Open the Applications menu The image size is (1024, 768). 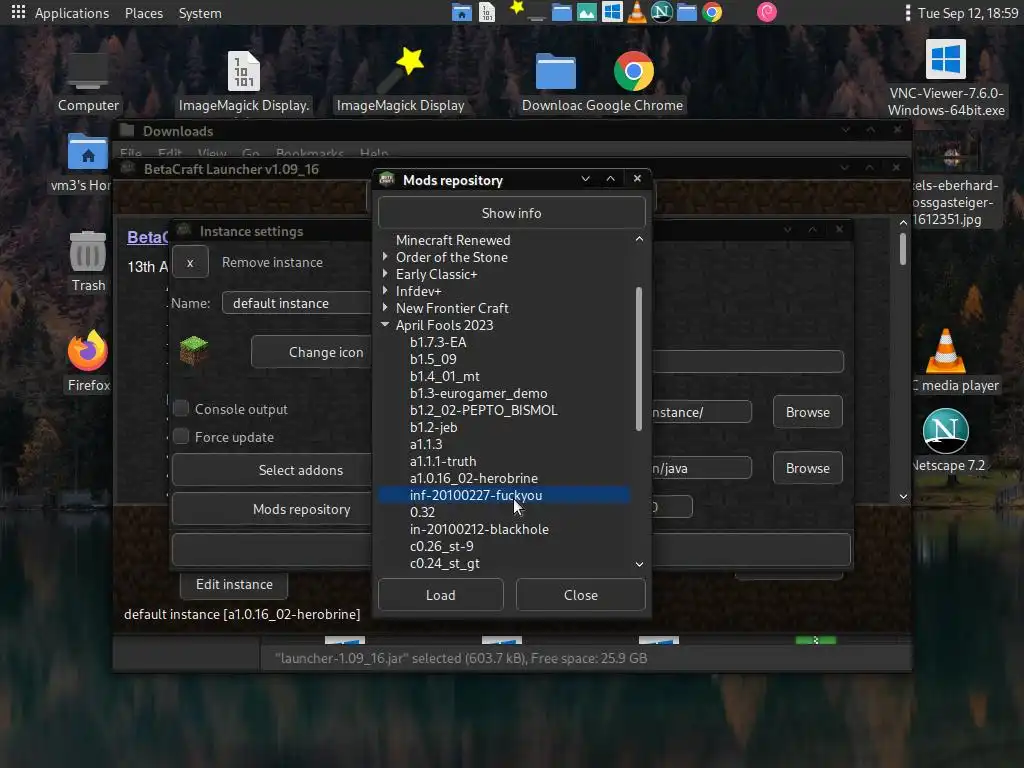72,13
